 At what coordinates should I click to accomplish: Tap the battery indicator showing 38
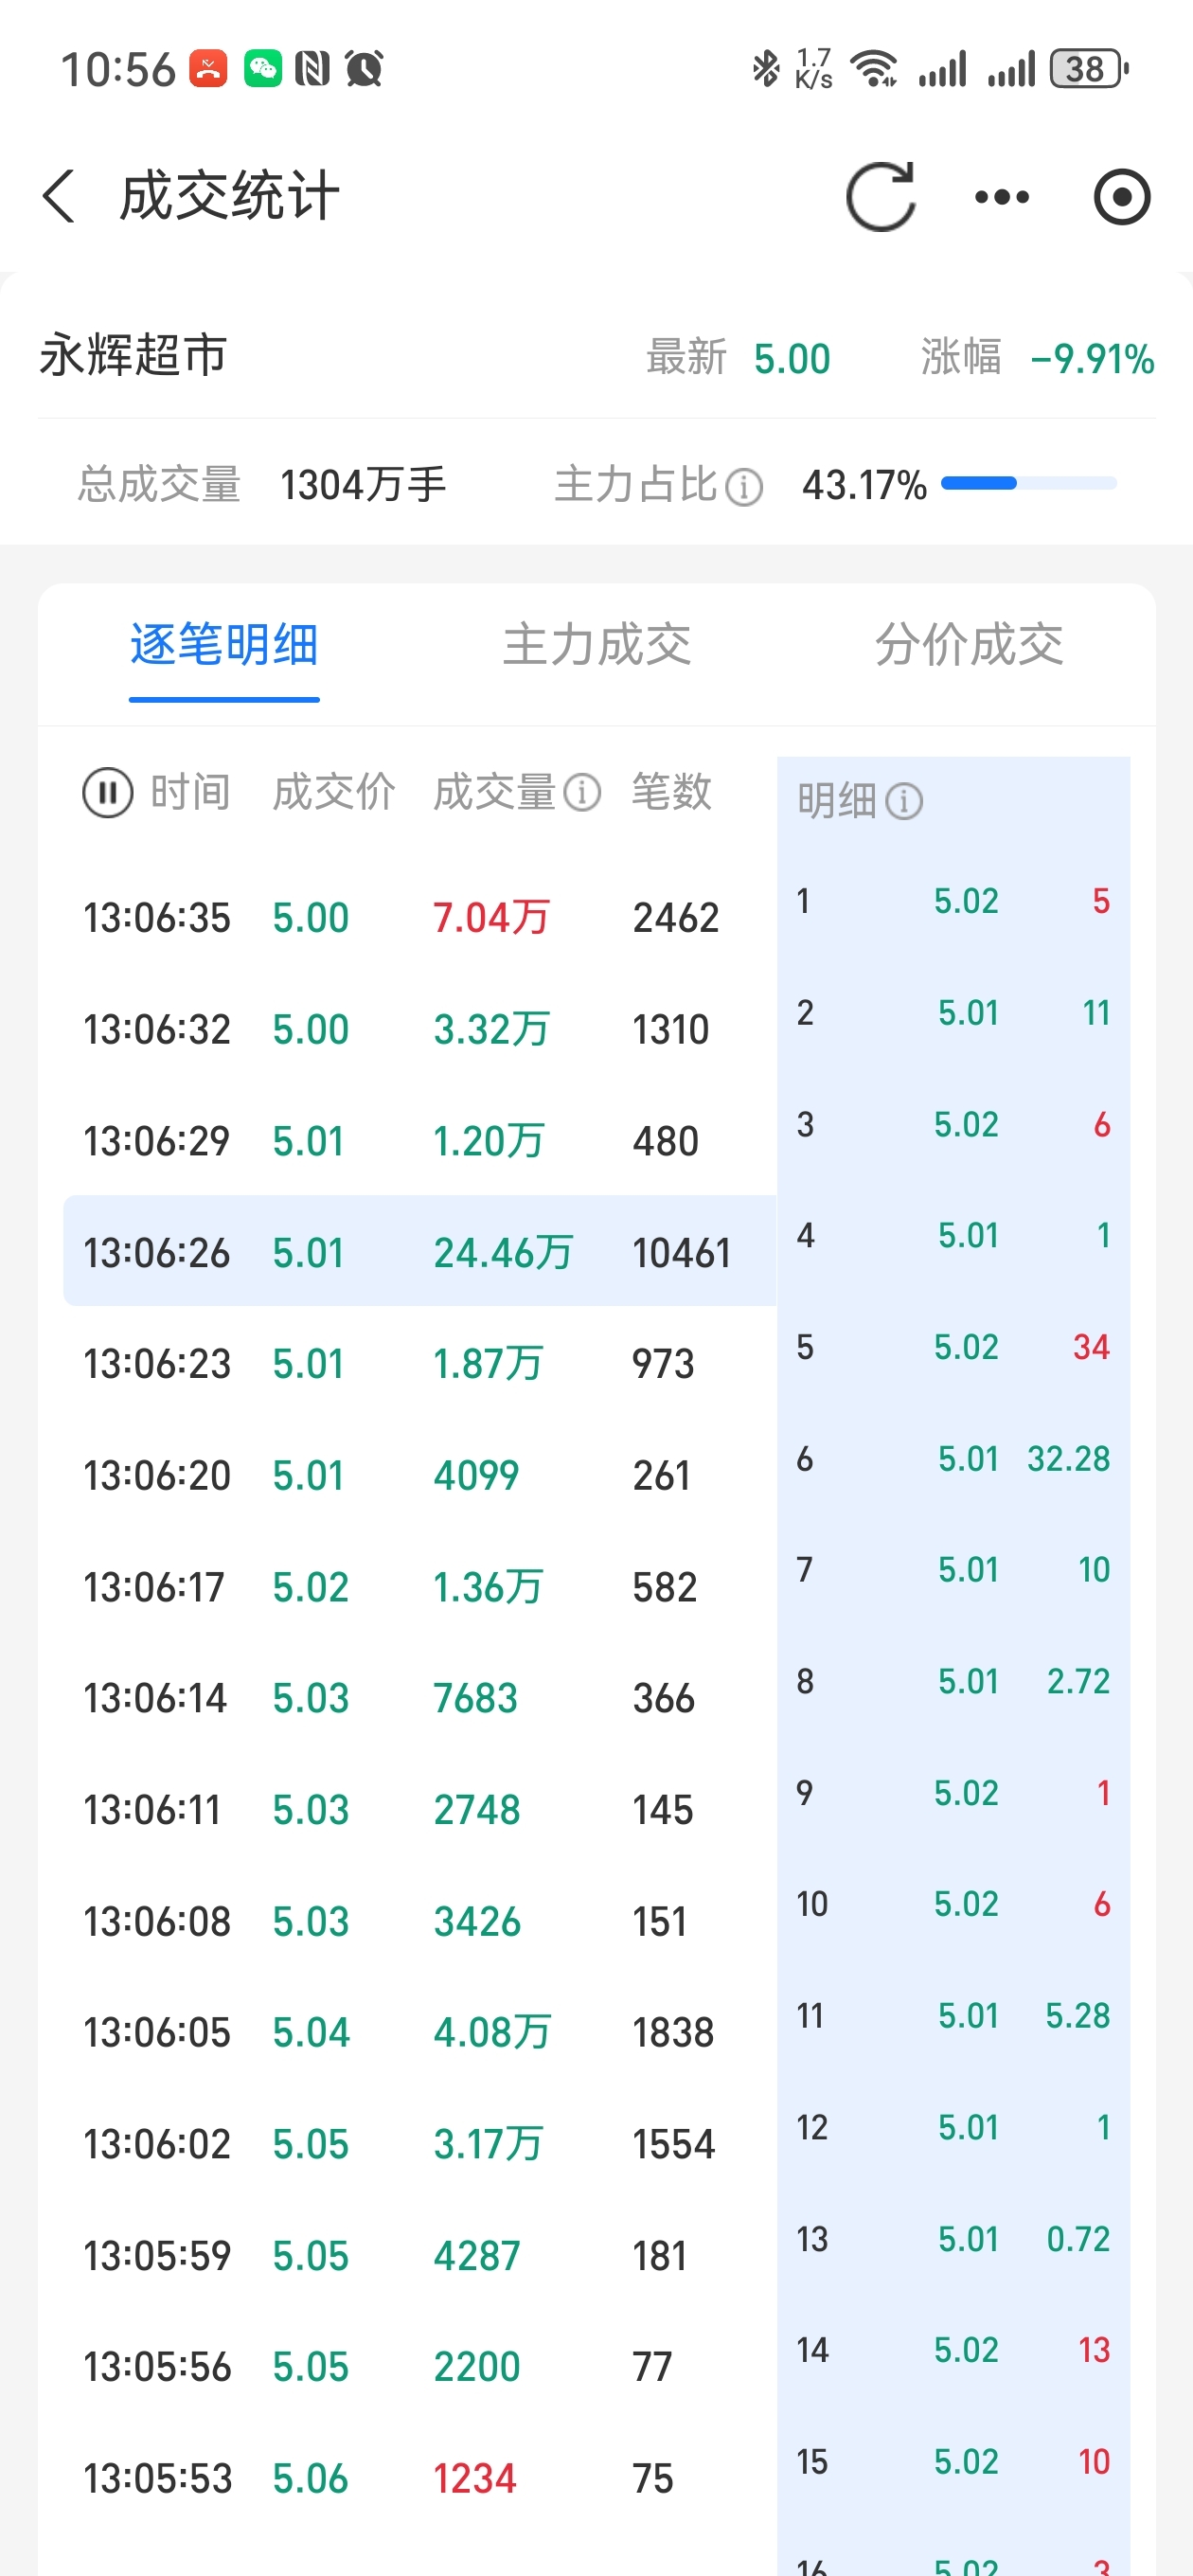[x=1089, y=69]
